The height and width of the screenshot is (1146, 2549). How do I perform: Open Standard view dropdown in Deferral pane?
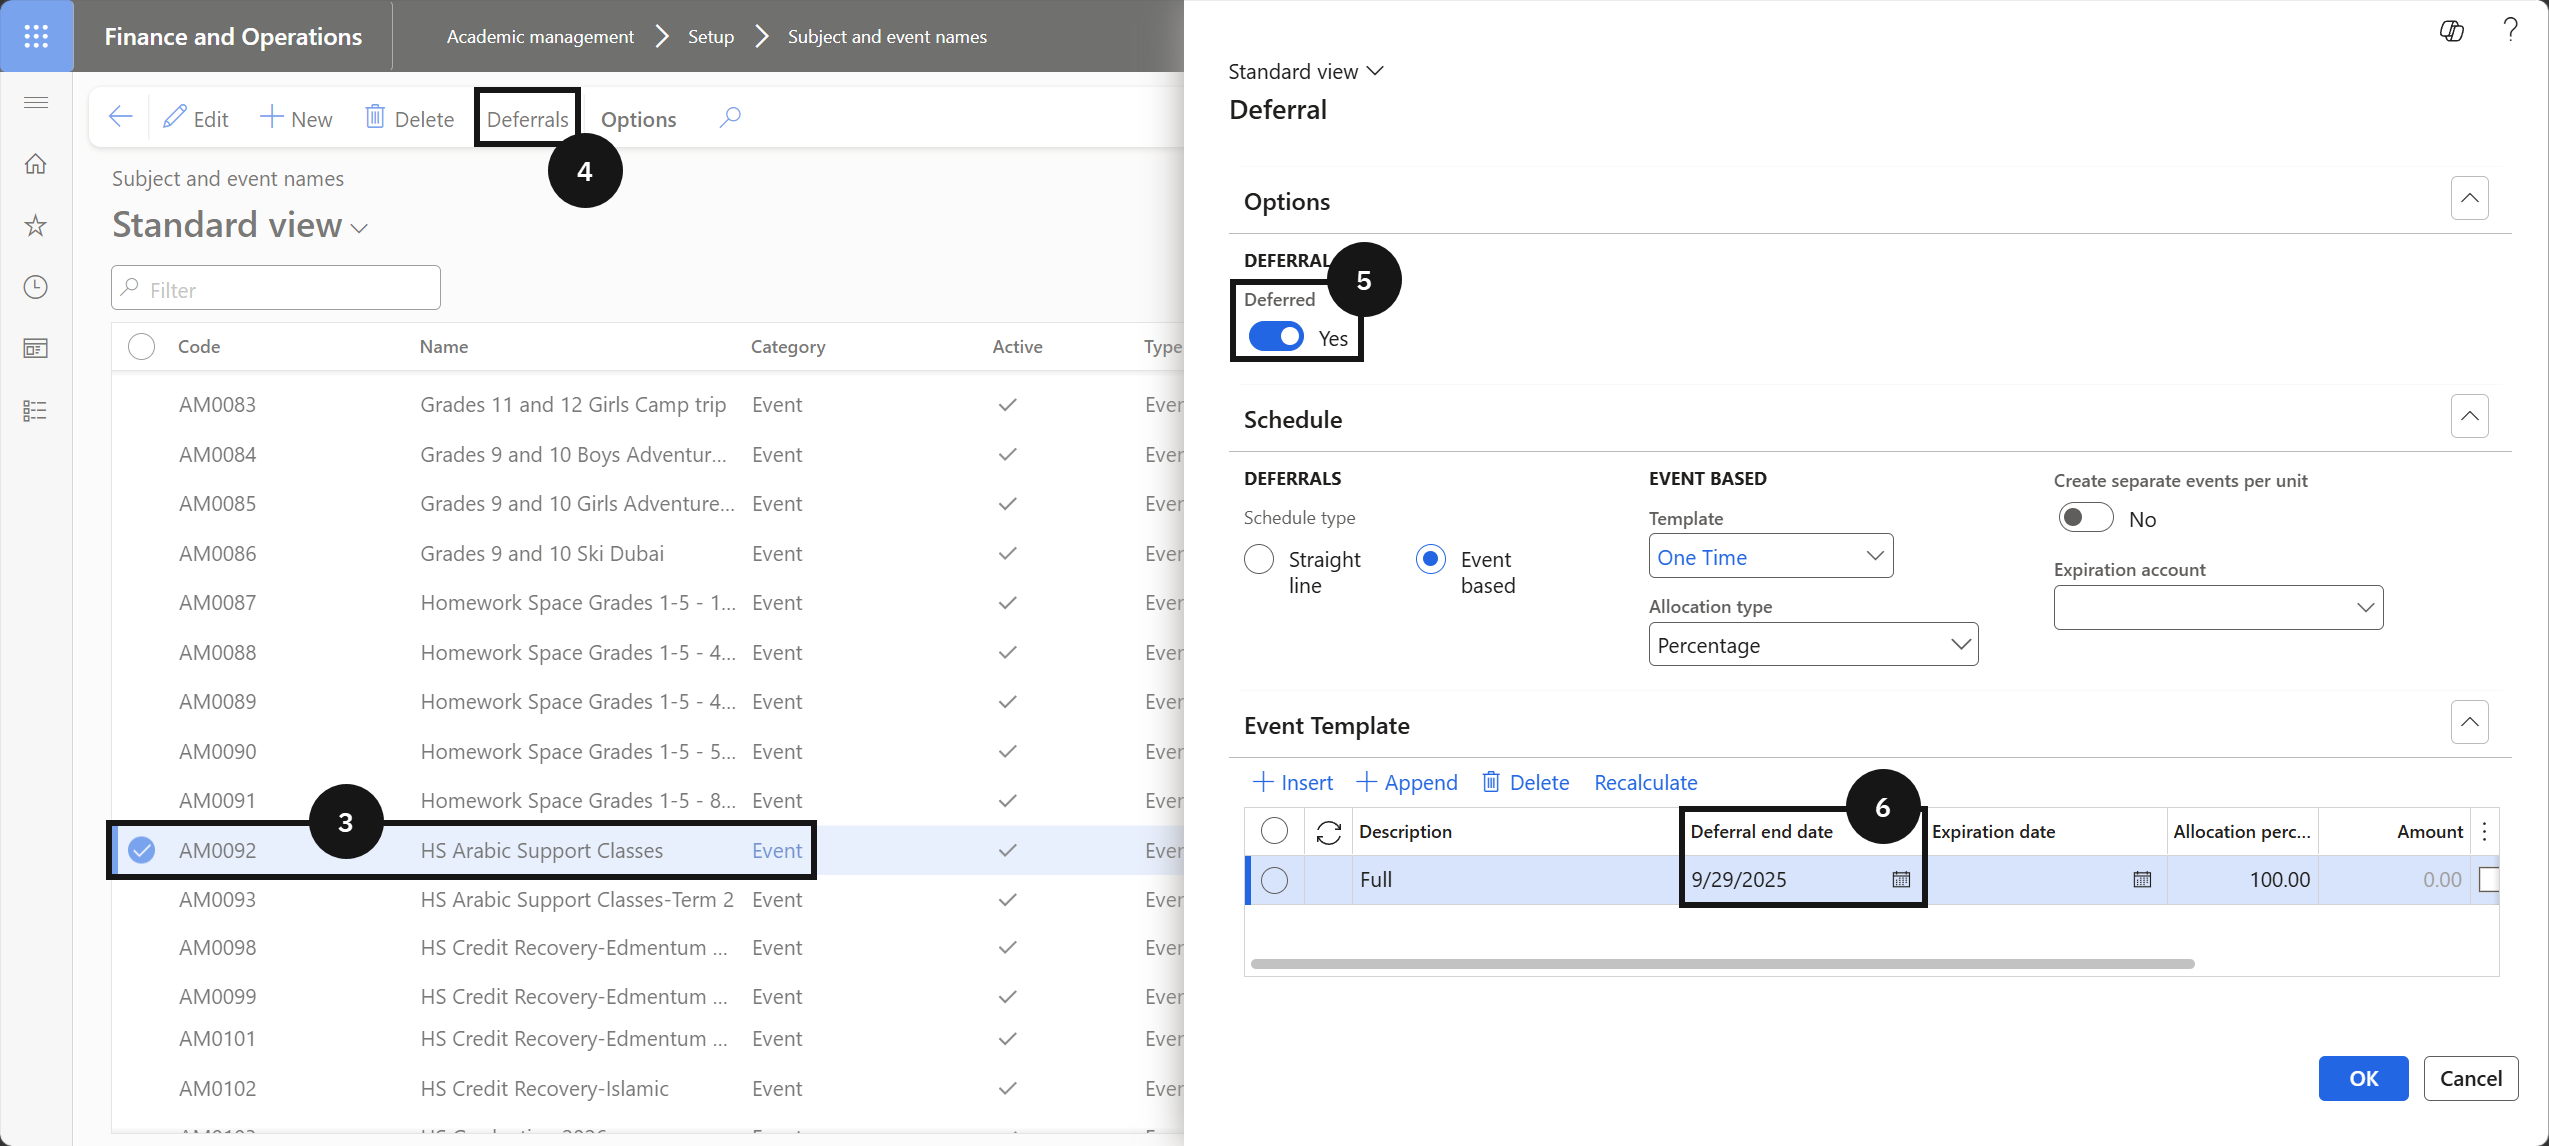1305,71
